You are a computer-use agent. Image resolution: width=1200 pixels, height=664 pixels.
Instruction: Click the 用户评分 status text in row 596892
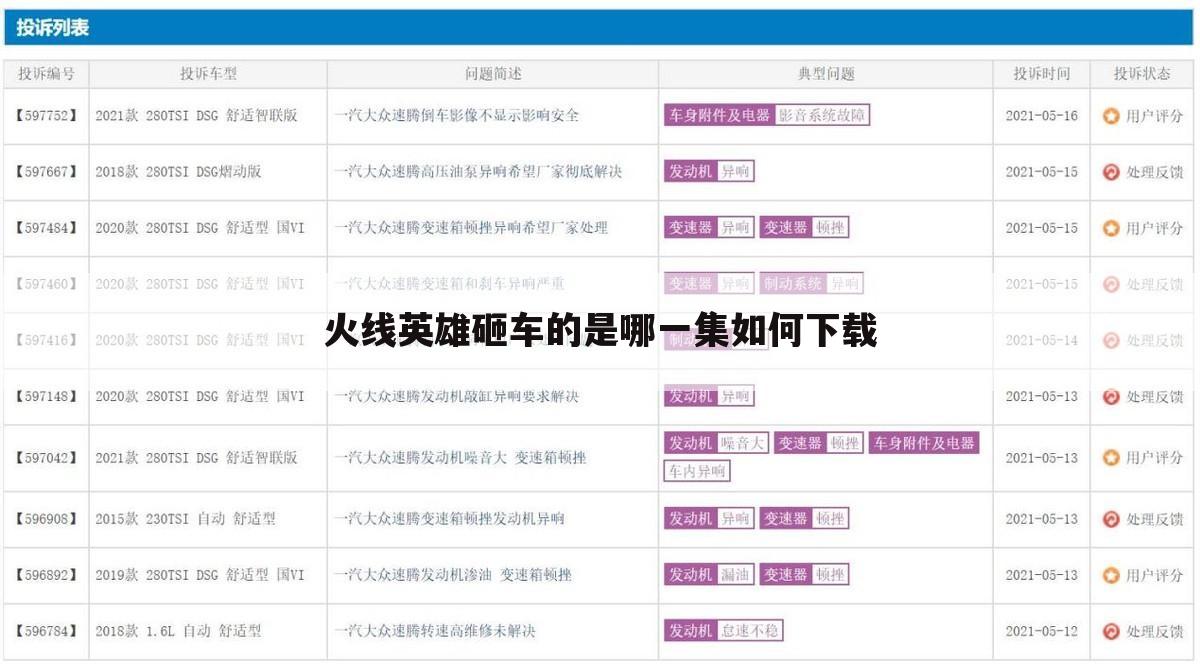(x=1154, y=576)
